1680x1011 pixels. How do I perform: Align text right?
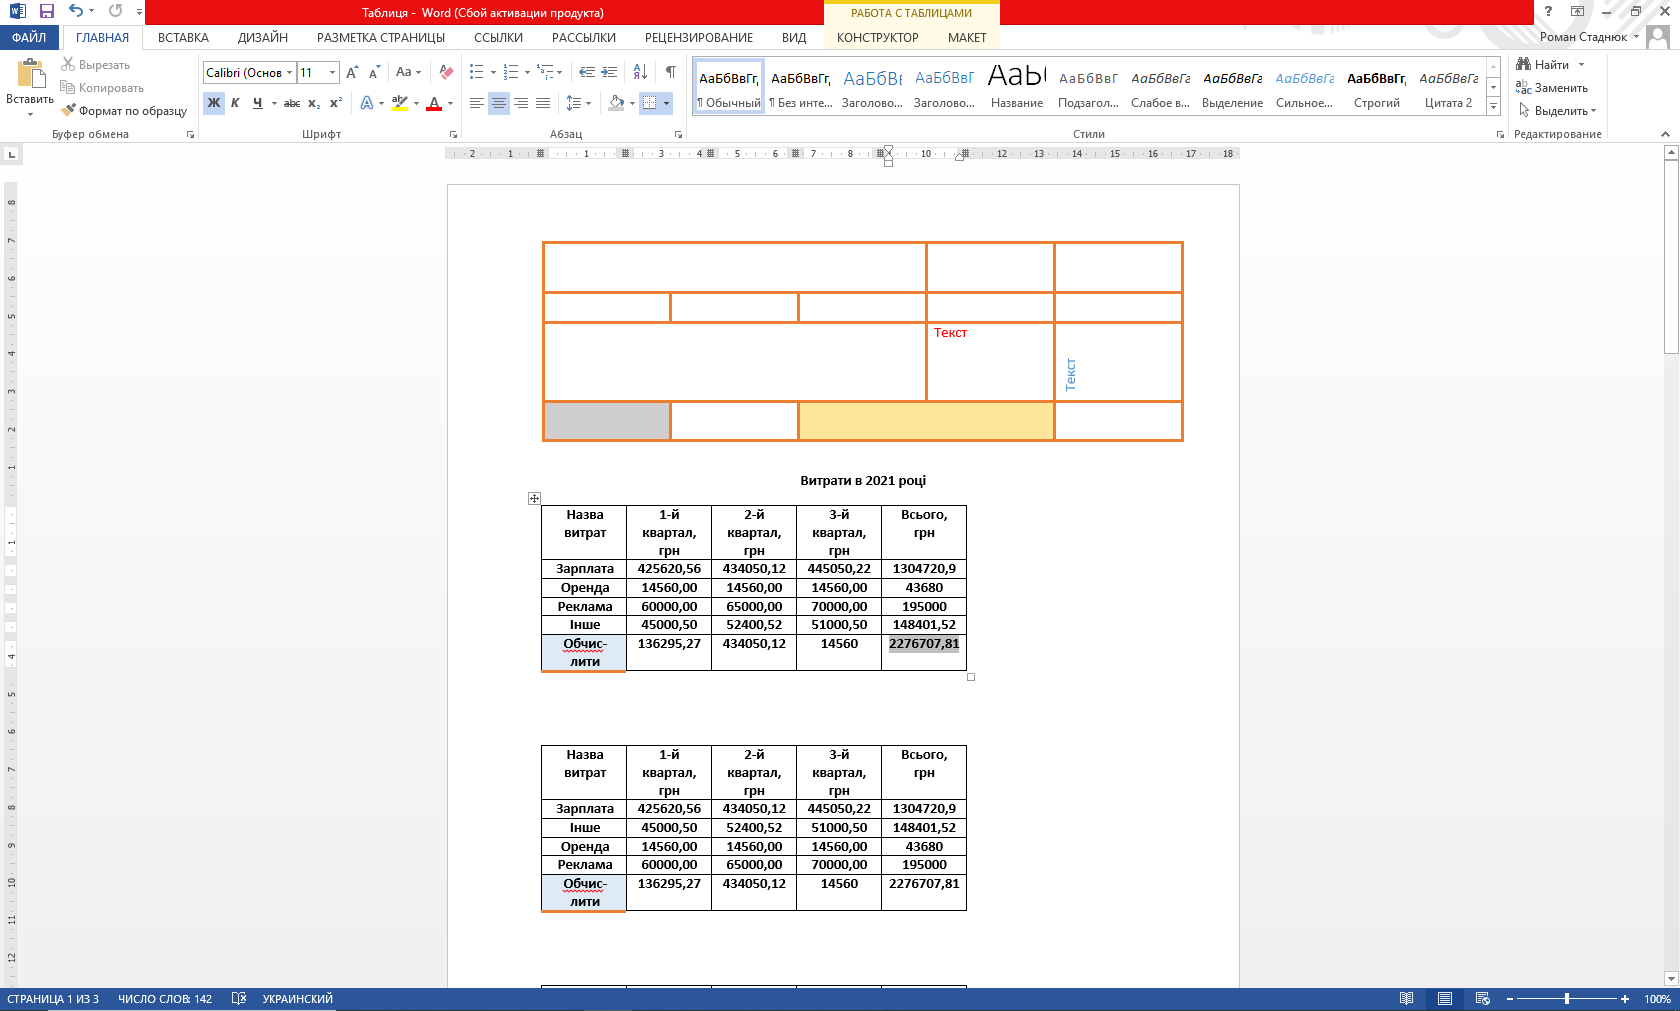(521, 103)
